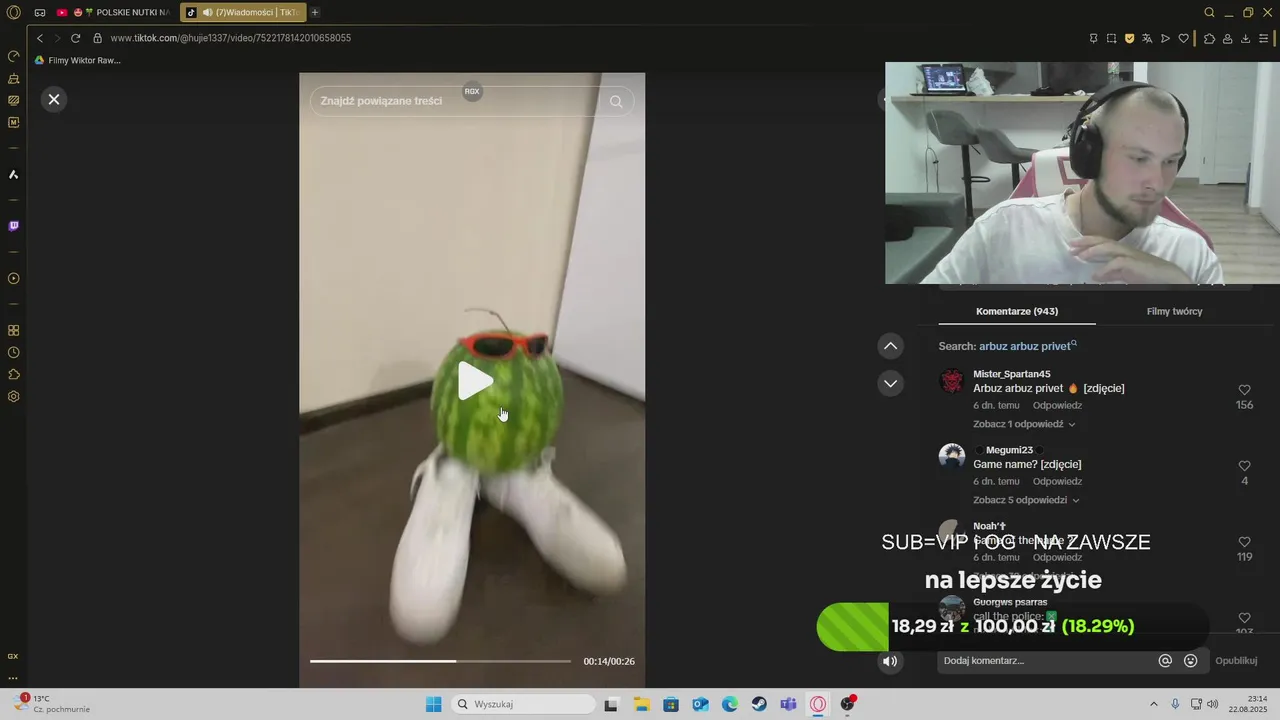The height and width of the screenshot is (720, 1280).
Task: Switch to Komentarze (943) tab
Action: pyautogui.click(x=1017, y=311)
